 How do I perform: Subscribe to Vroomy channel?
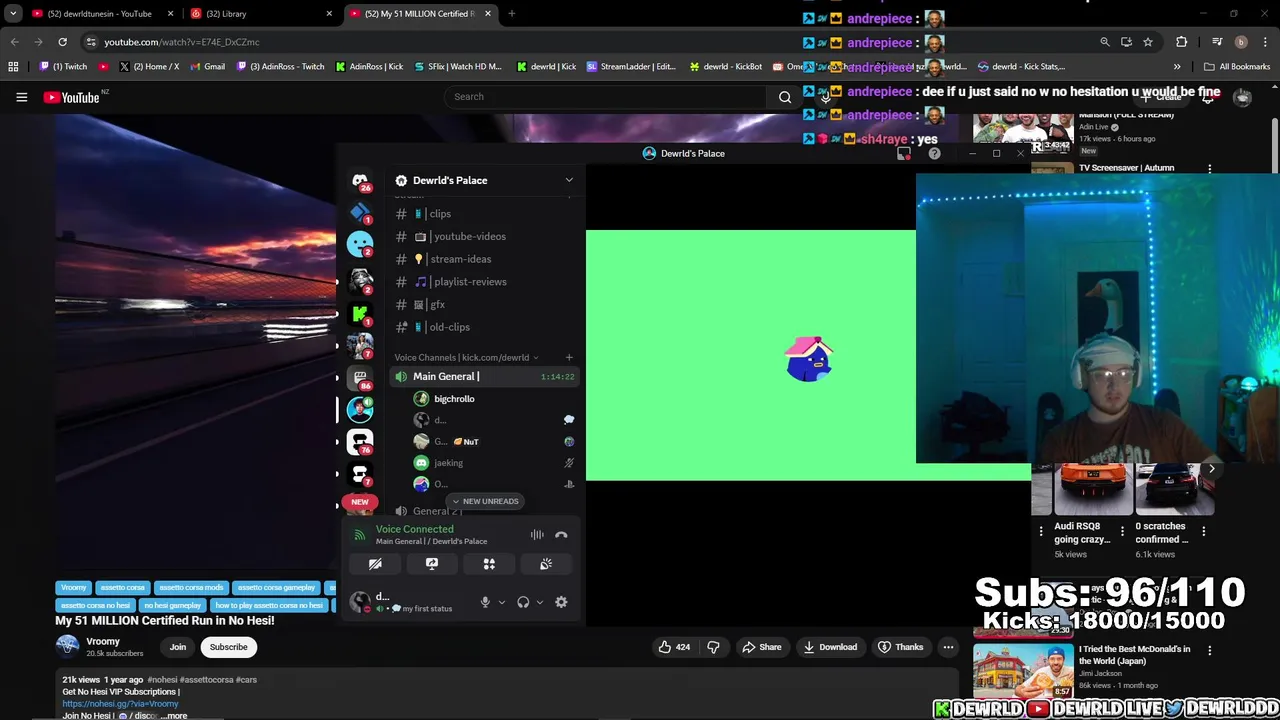(228, 647)
